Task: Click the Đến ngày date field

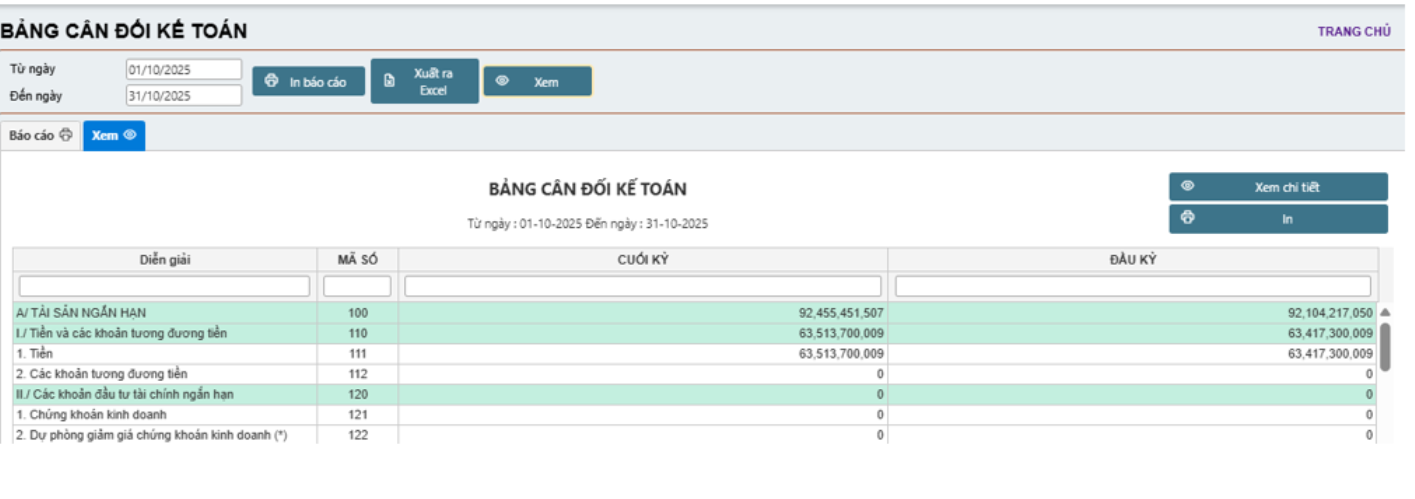Action: click(183, 96)
